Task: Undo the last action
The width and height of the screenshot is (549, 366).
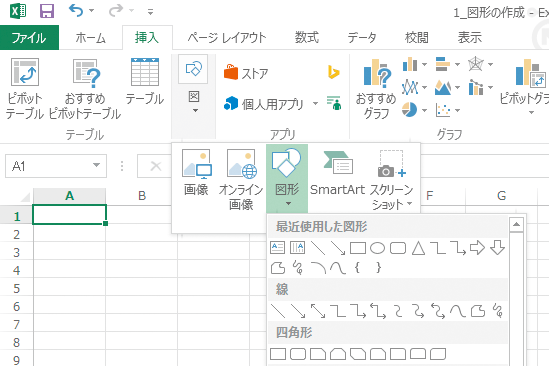Action: tap(76, 11)
